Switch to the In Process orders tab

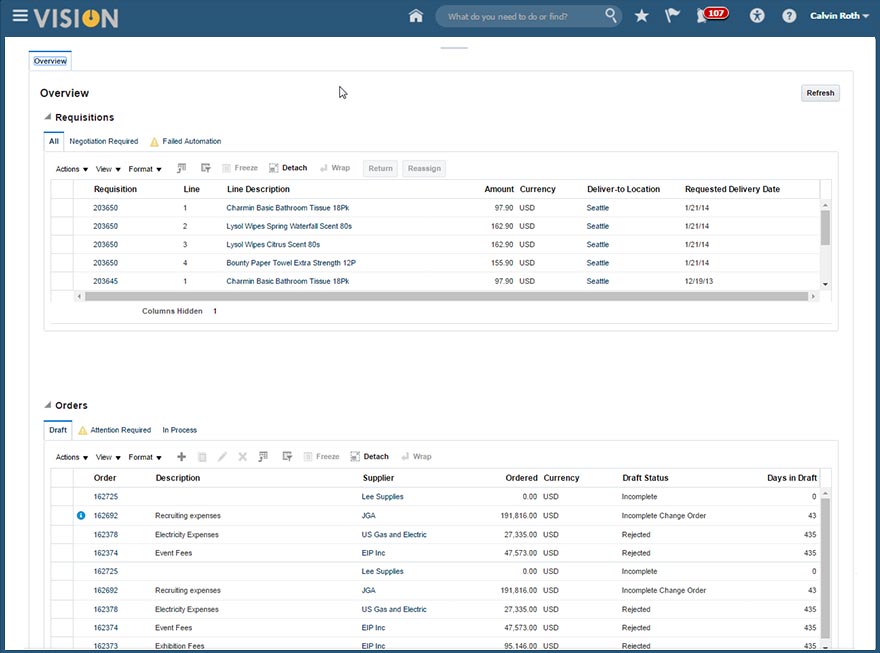tap(180, 430)
